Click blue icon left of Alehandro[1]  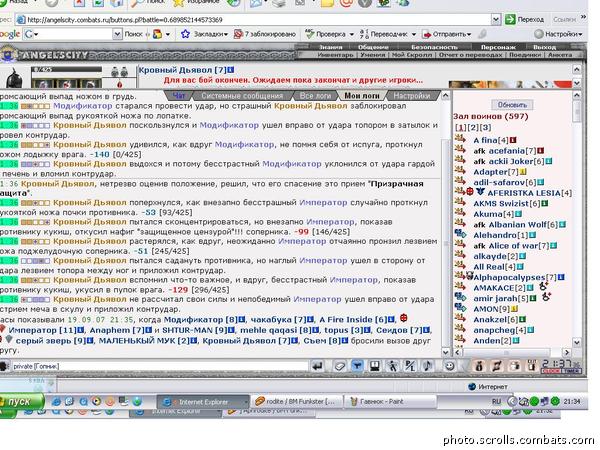click(460, 235)
